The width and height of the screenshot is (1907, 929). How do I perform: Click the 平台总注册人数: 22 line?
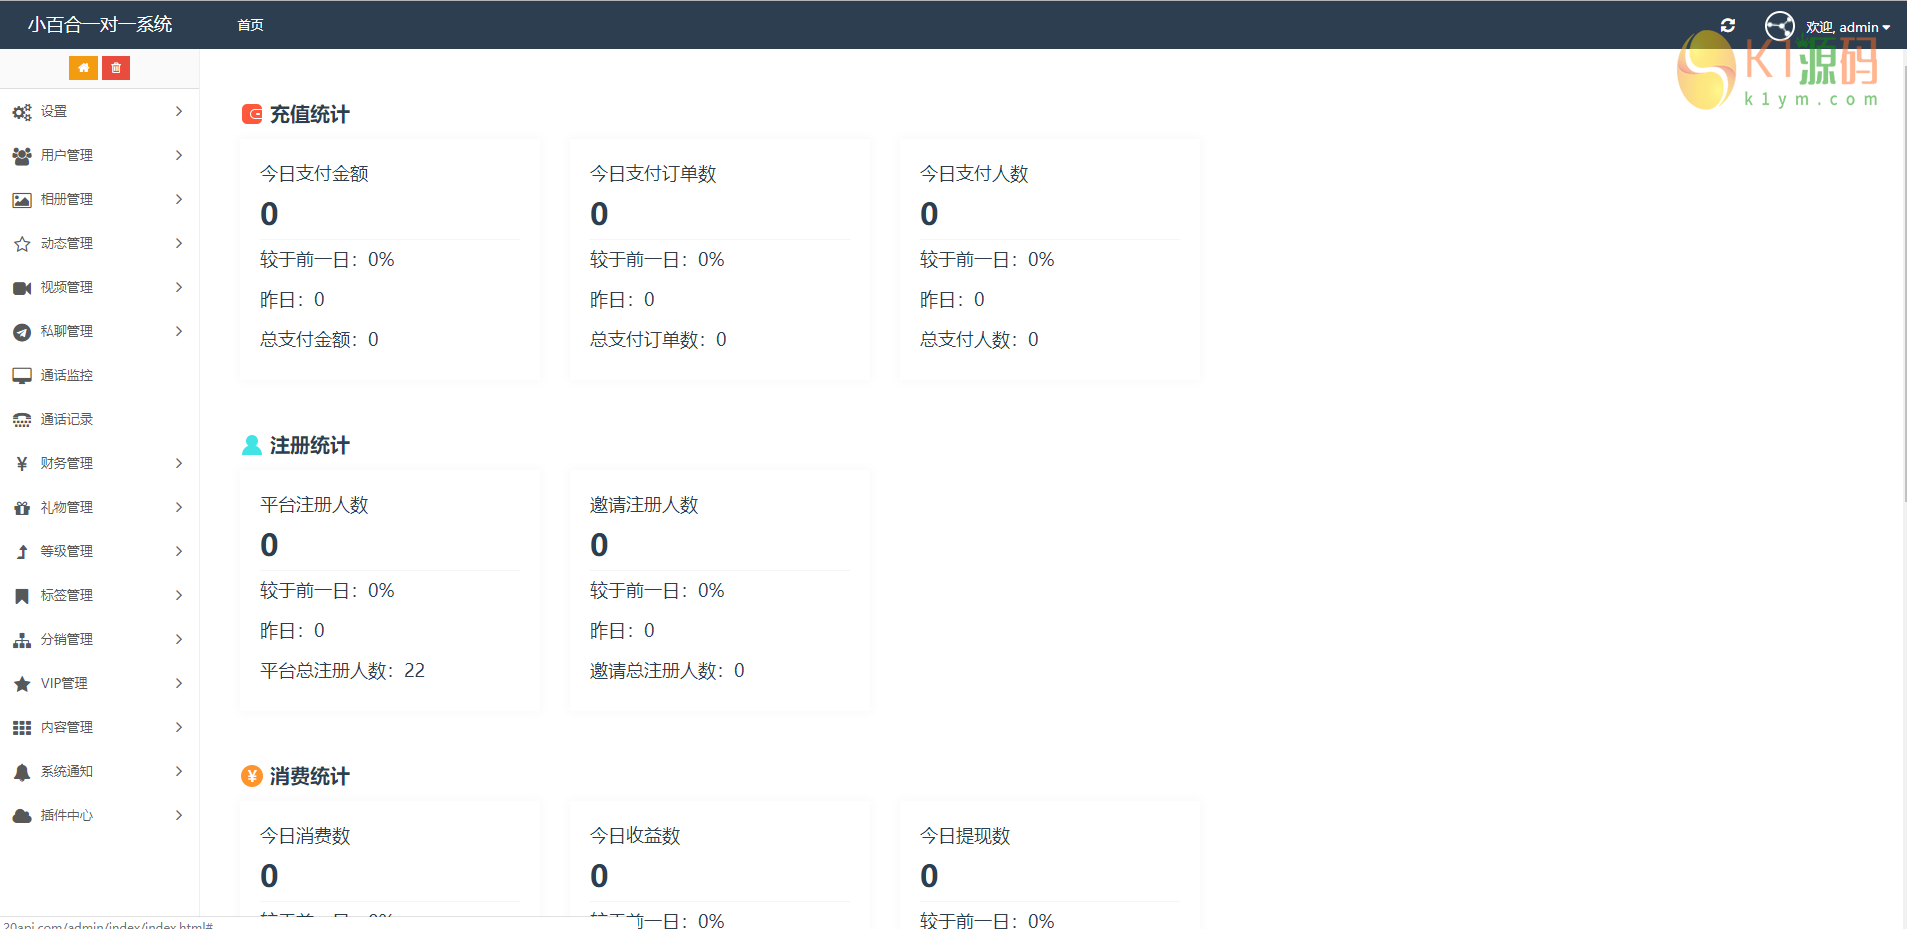tap(342, 670)
